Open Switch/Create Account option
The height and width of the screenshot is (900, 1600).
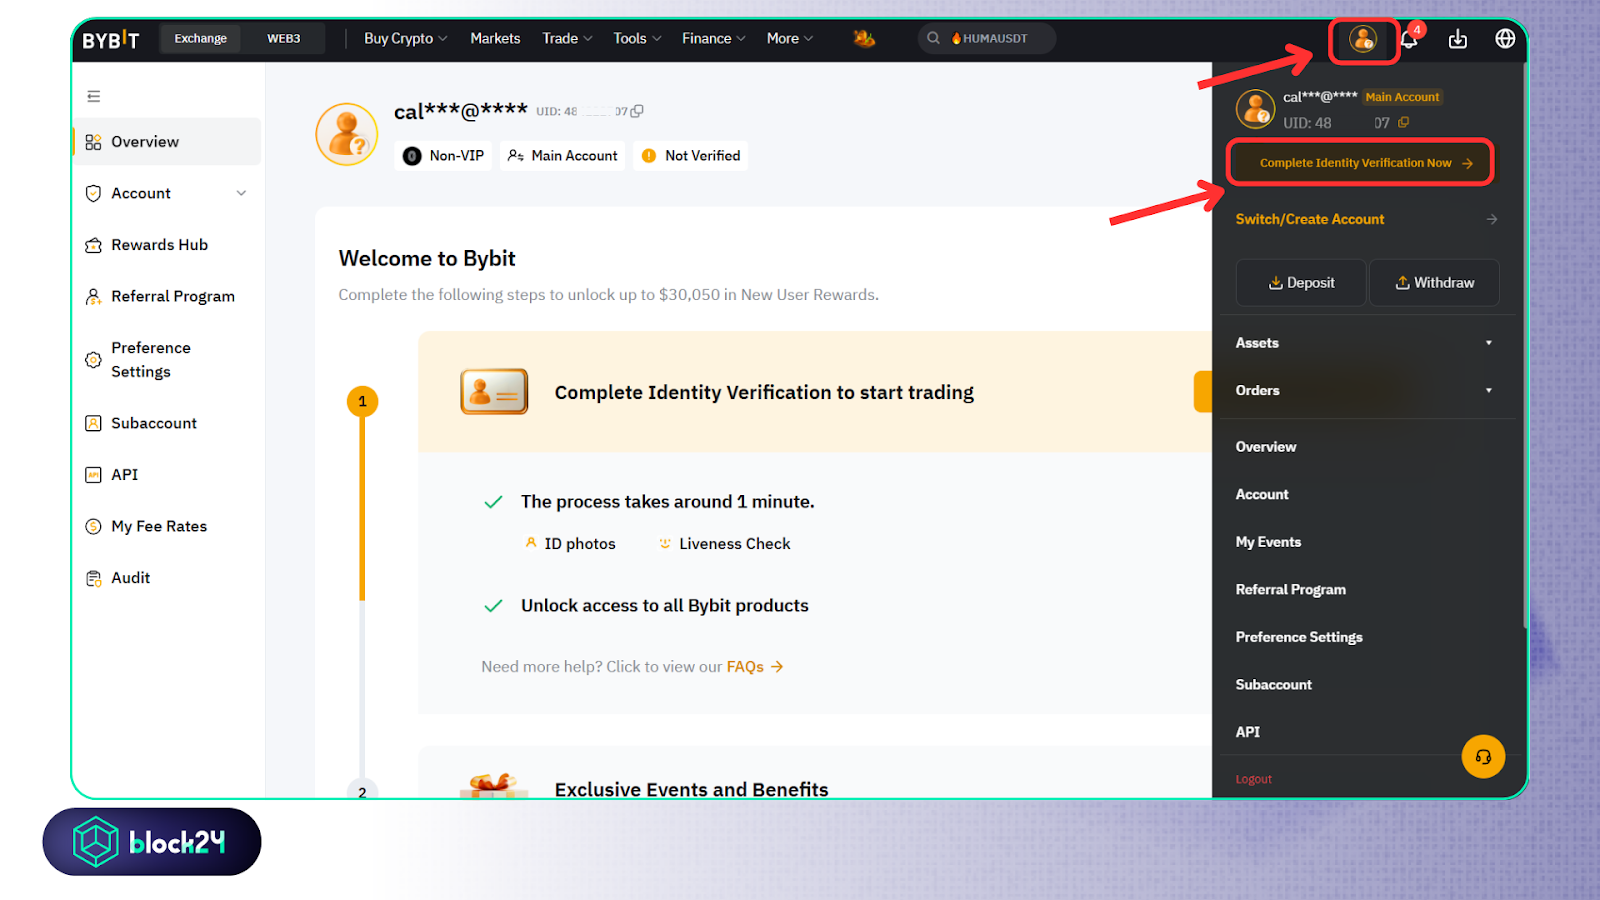[1365, 219]
